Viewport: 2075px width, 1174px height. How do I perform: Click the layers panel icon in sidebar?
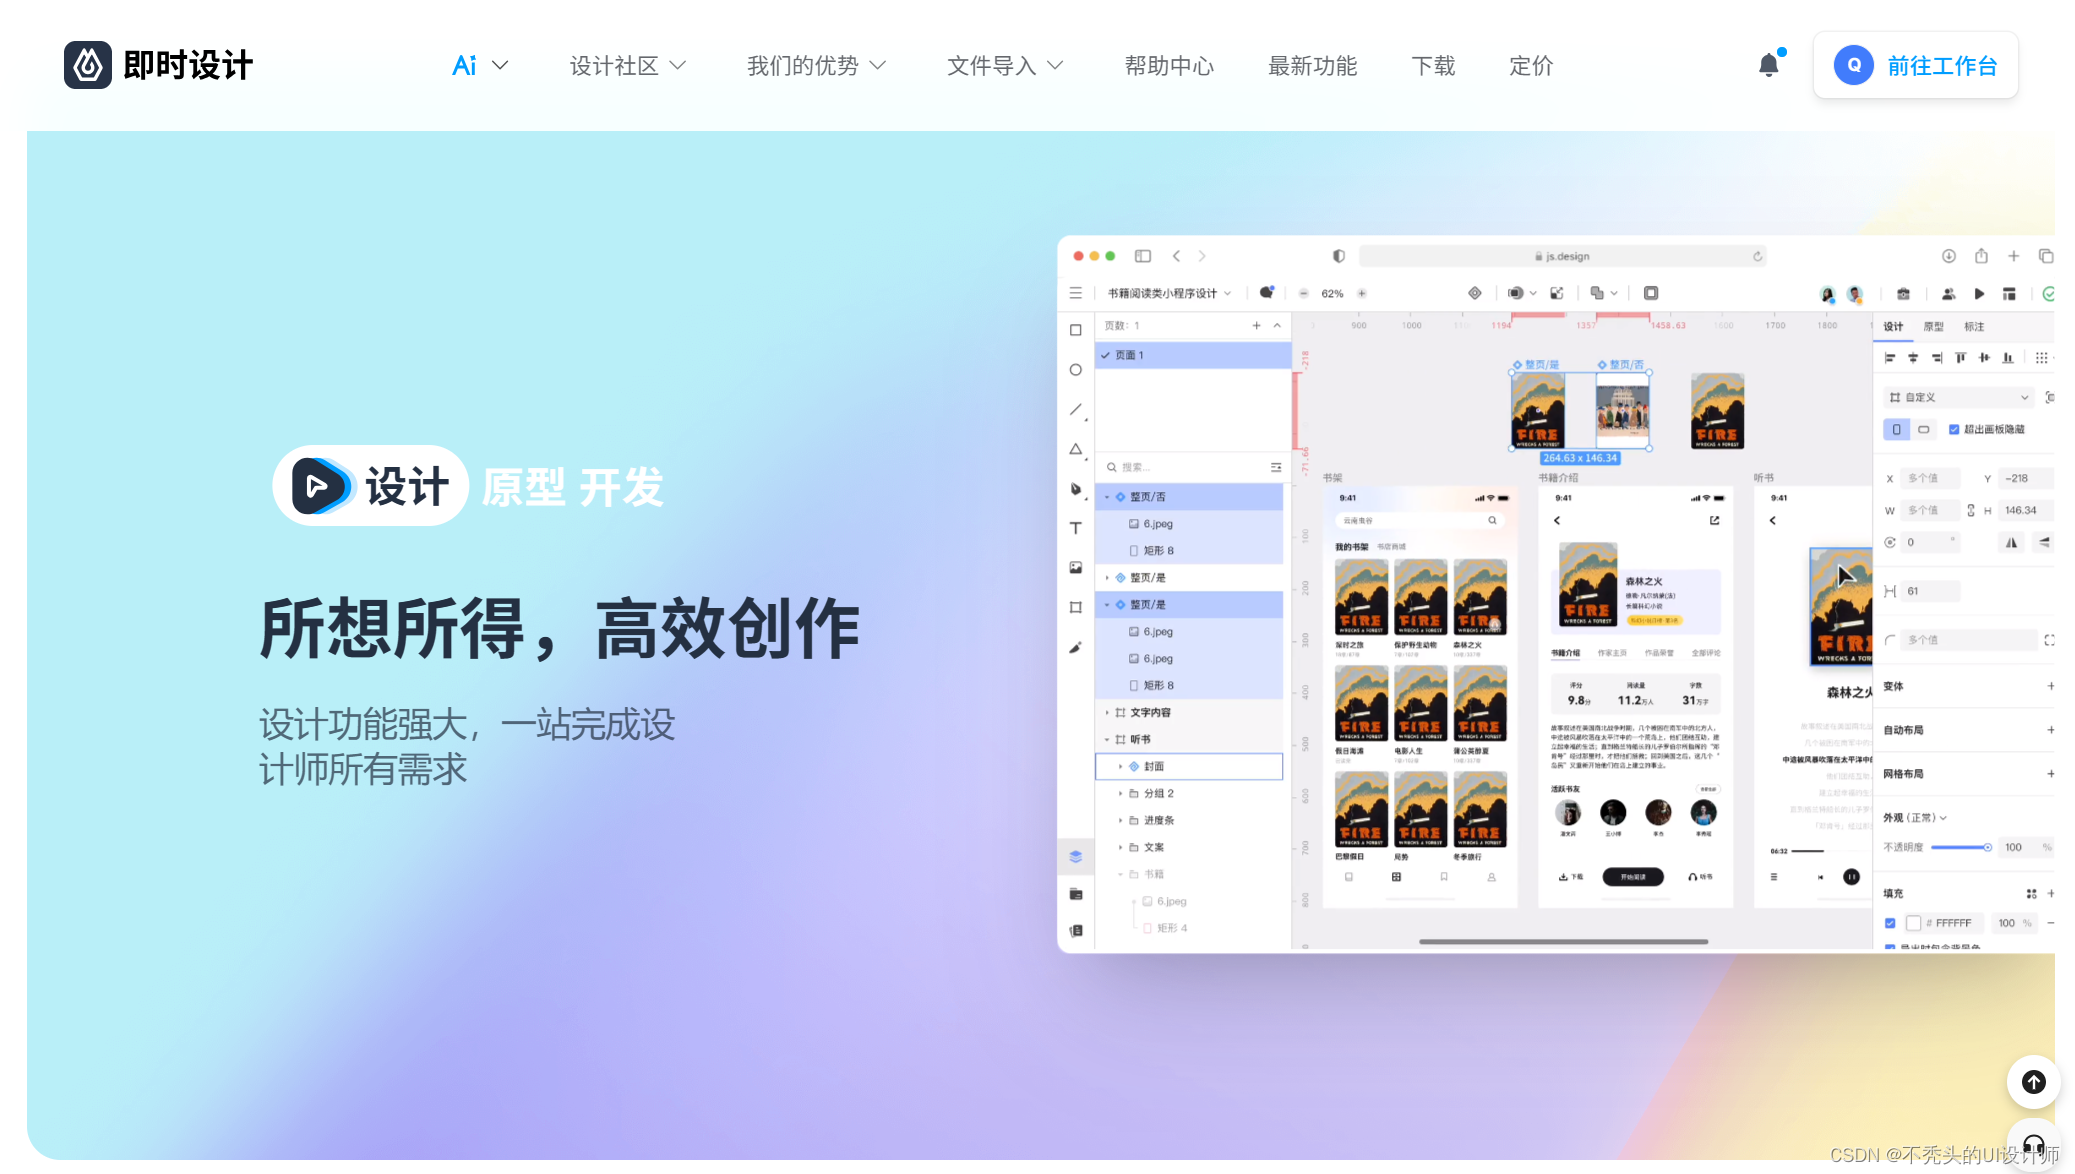[x=1076, y=857]
